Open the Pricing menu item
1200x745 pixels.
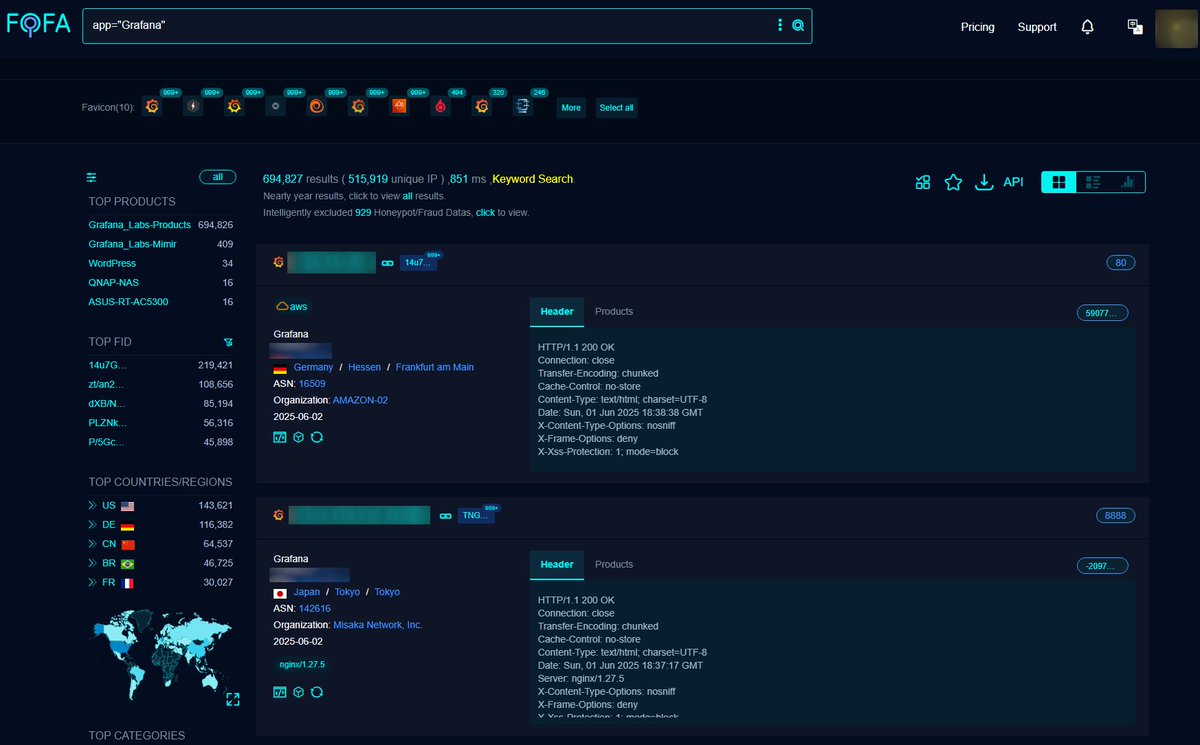[978, 27]
